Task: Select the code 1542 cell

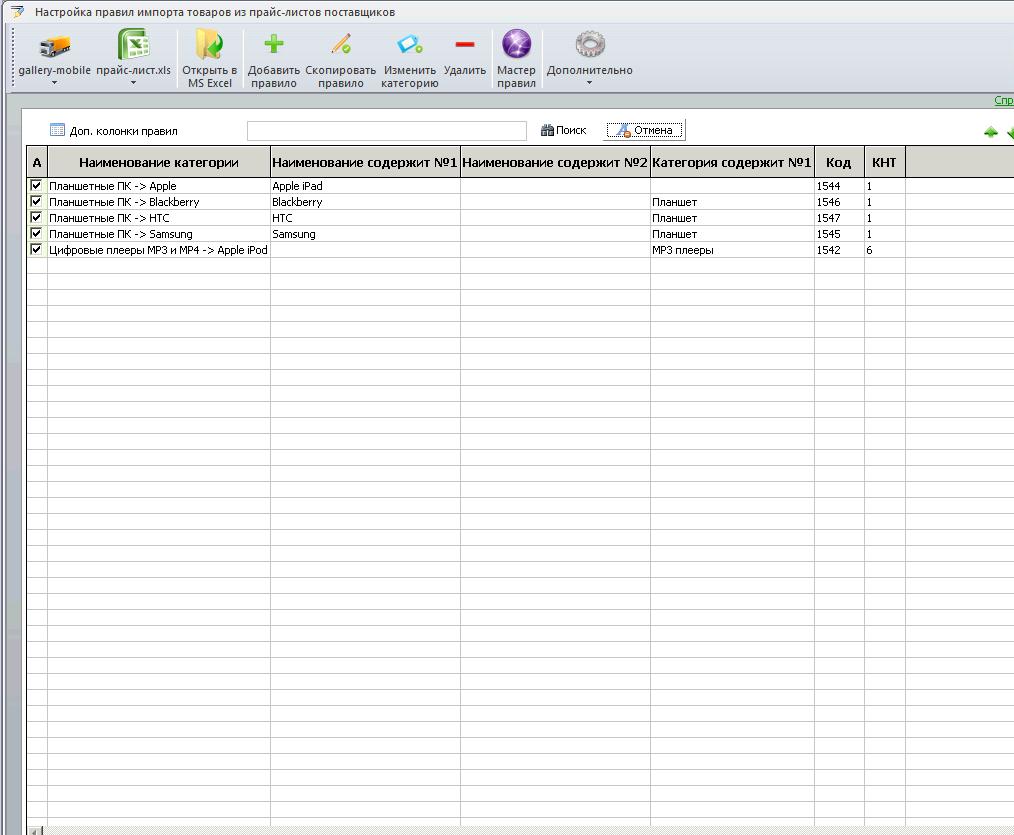Action: pyautogui.click(x=839, y=250)
